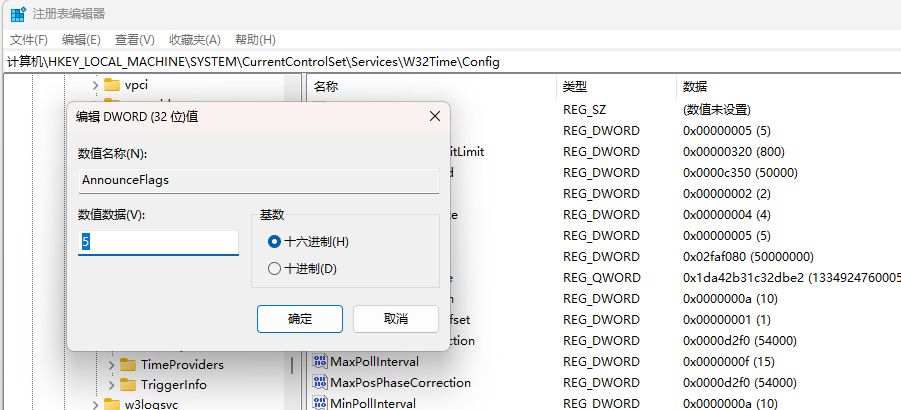Expand the TimeProviders tree node
901x410 pixels.
(112, 364)
